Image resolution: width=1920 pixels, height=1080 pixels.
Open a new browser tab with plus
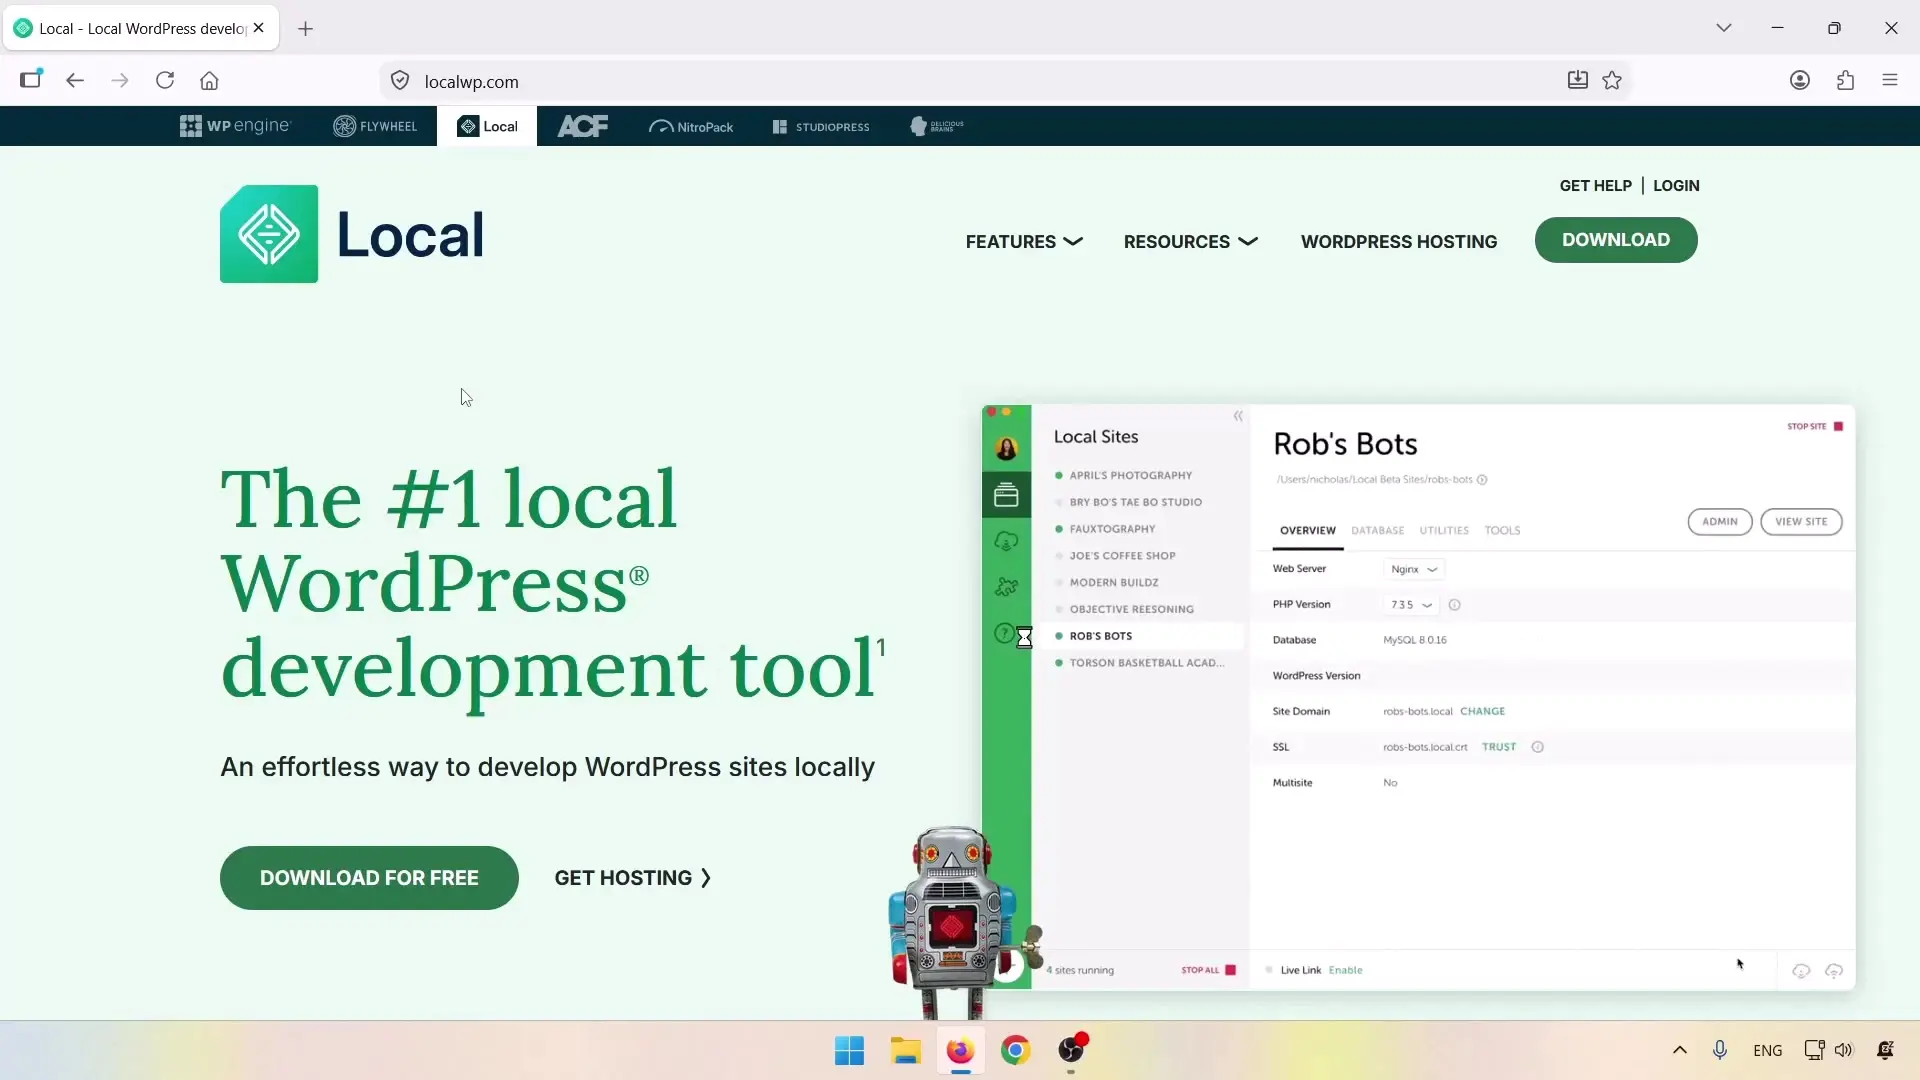coord(306,29)
